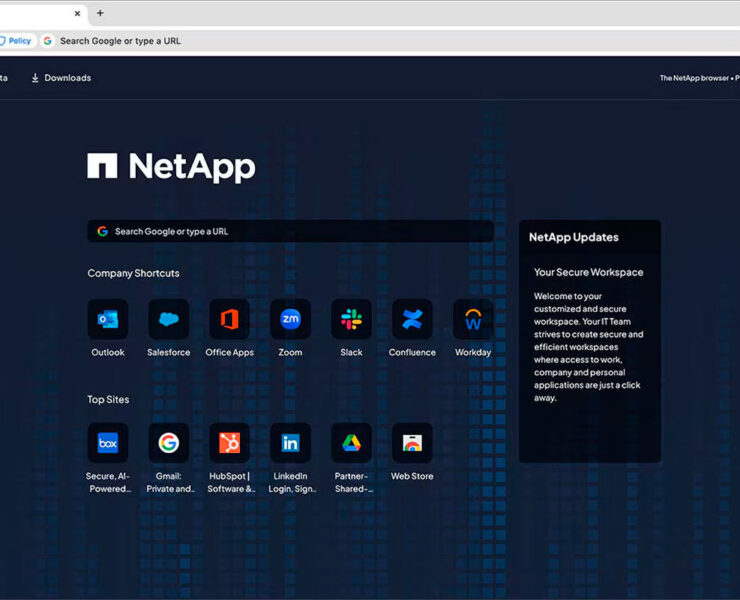740x600 pixels.
Task: Open the Partner-Shared Google Drive tile
Action: pyautogui.click(x=351, y=443)
